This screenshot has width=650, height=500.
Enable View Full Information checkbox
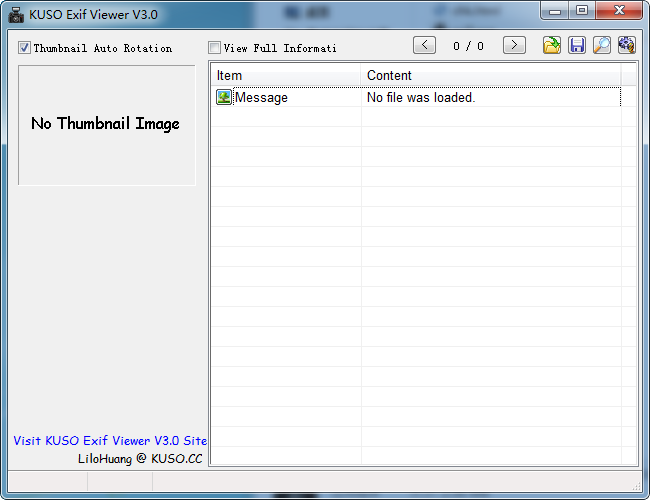point(214,48)
